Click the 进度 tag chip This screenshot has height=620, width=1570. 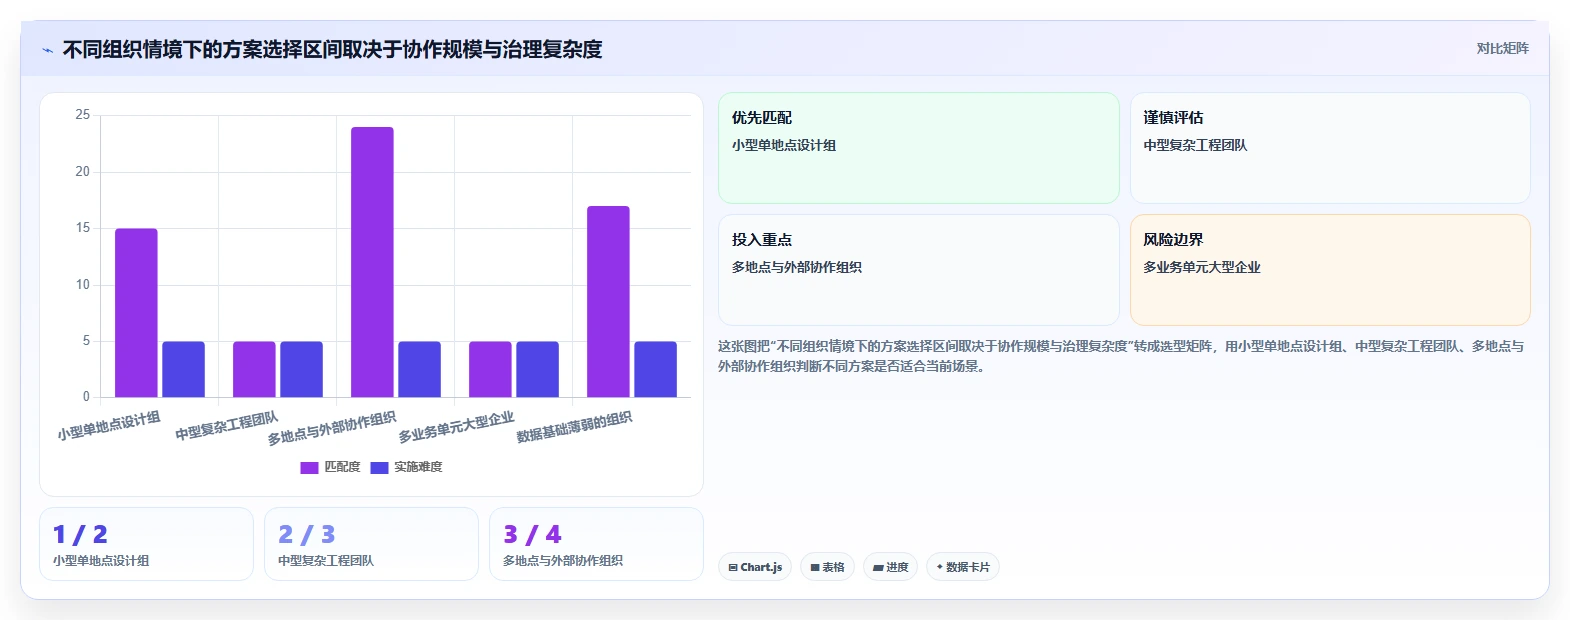click(x=890, y=567)
